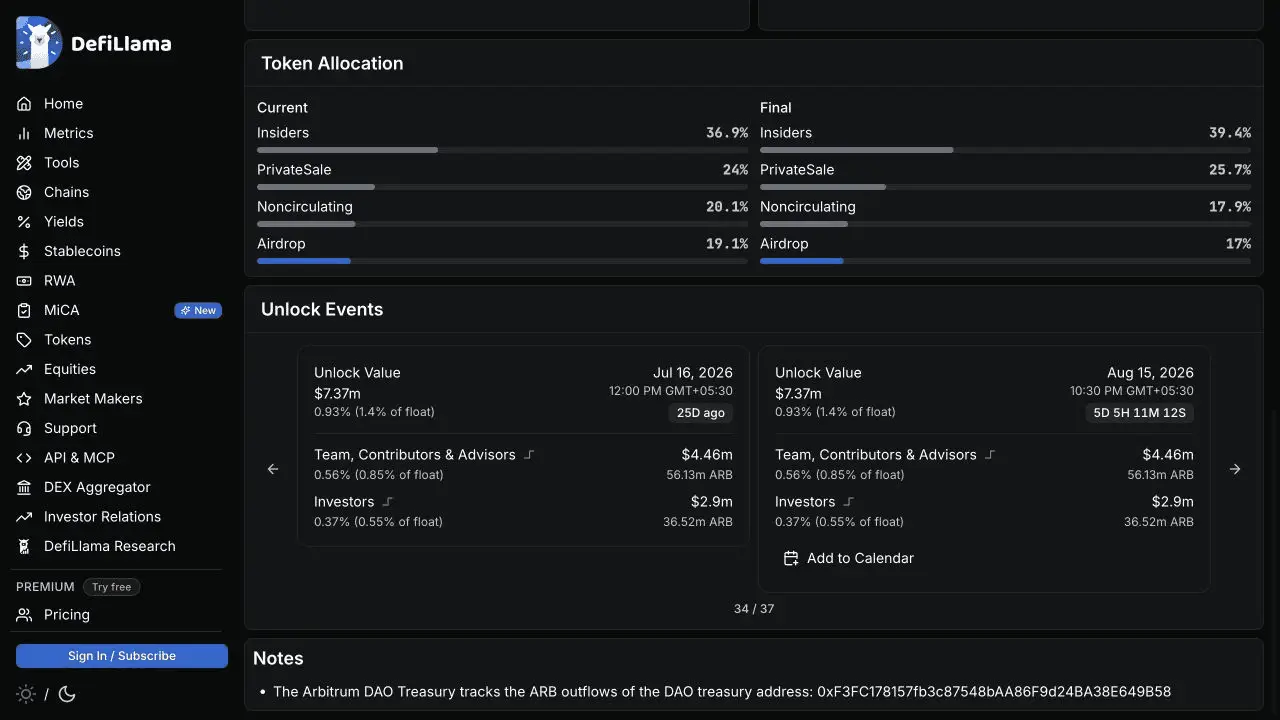Open the Home page icon
Image resolution: width=1280 pixels, height=720 pixels.
pos(24,104)
